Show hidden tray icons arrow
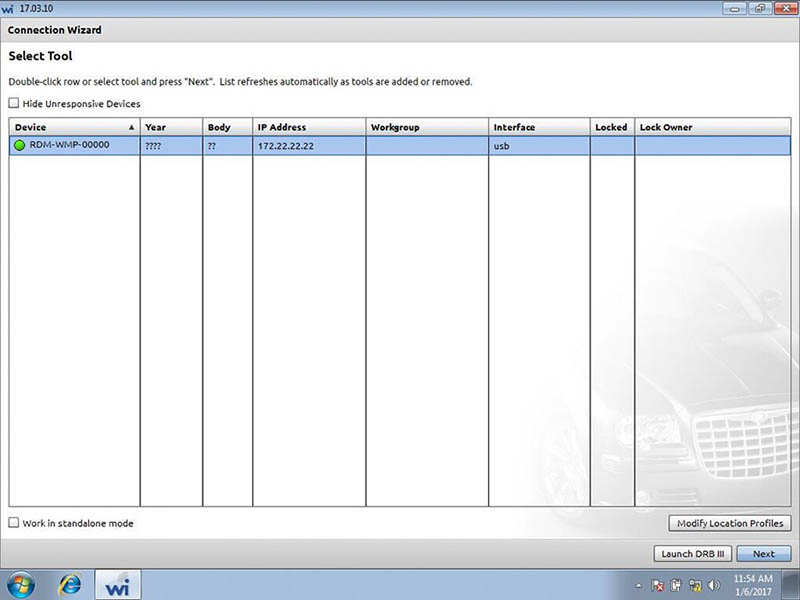Image resolution: width=800 pixels, height=600 pixels. (x=638, y=586)
